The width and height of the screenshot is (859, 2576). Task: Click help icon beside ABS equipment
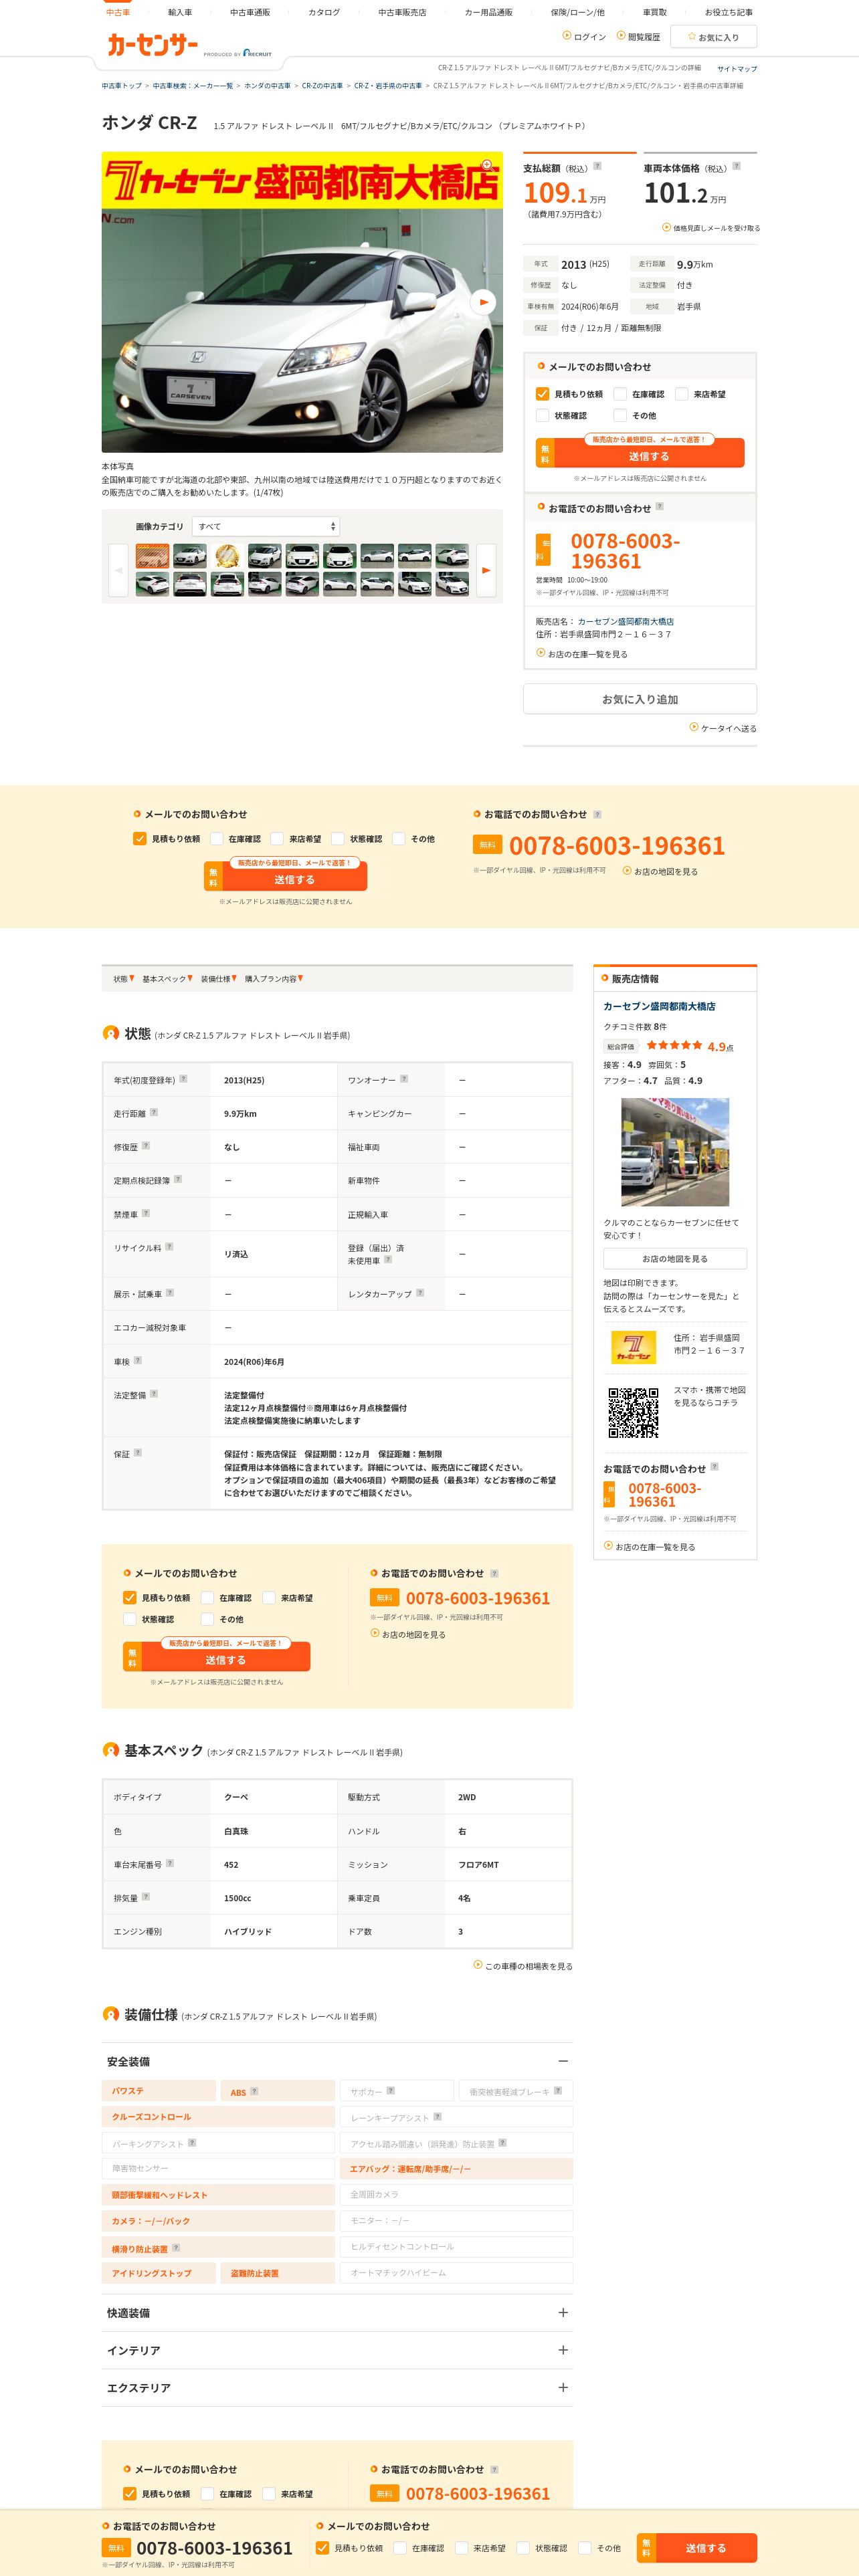(x=254, y=2091)
